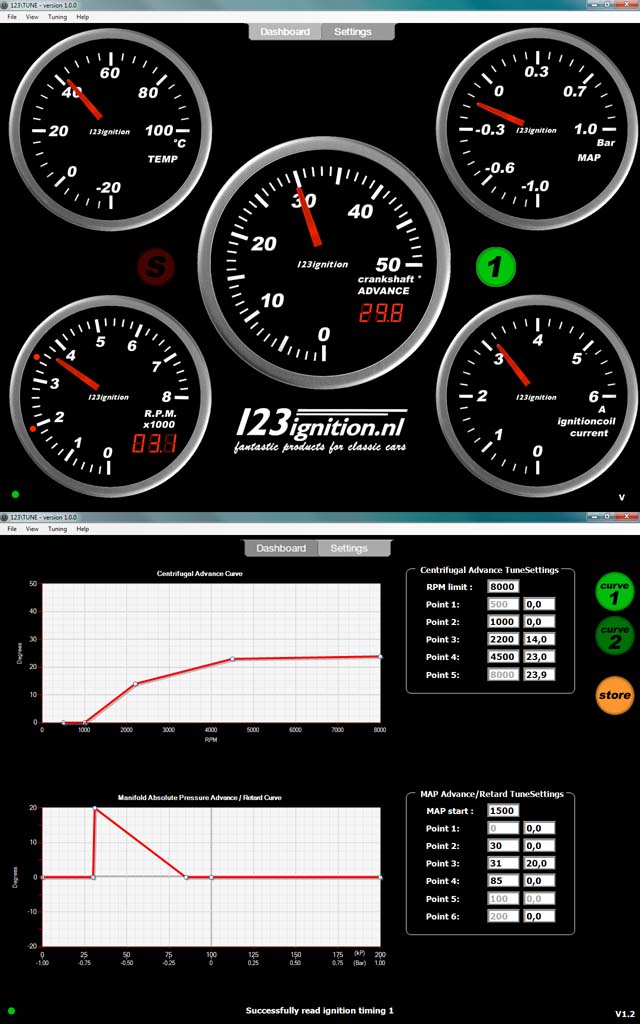
Task: Open Tuning menu in the dashboard-view window
Action: point(57,17)
